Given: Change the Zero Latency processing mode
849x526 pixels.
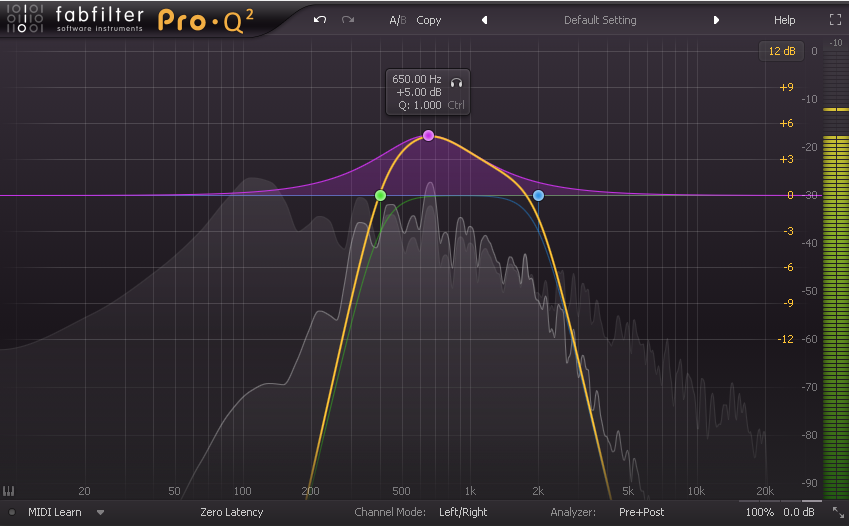Looking at the screenshot, I should pyautogui.click(x=231, y=512).
